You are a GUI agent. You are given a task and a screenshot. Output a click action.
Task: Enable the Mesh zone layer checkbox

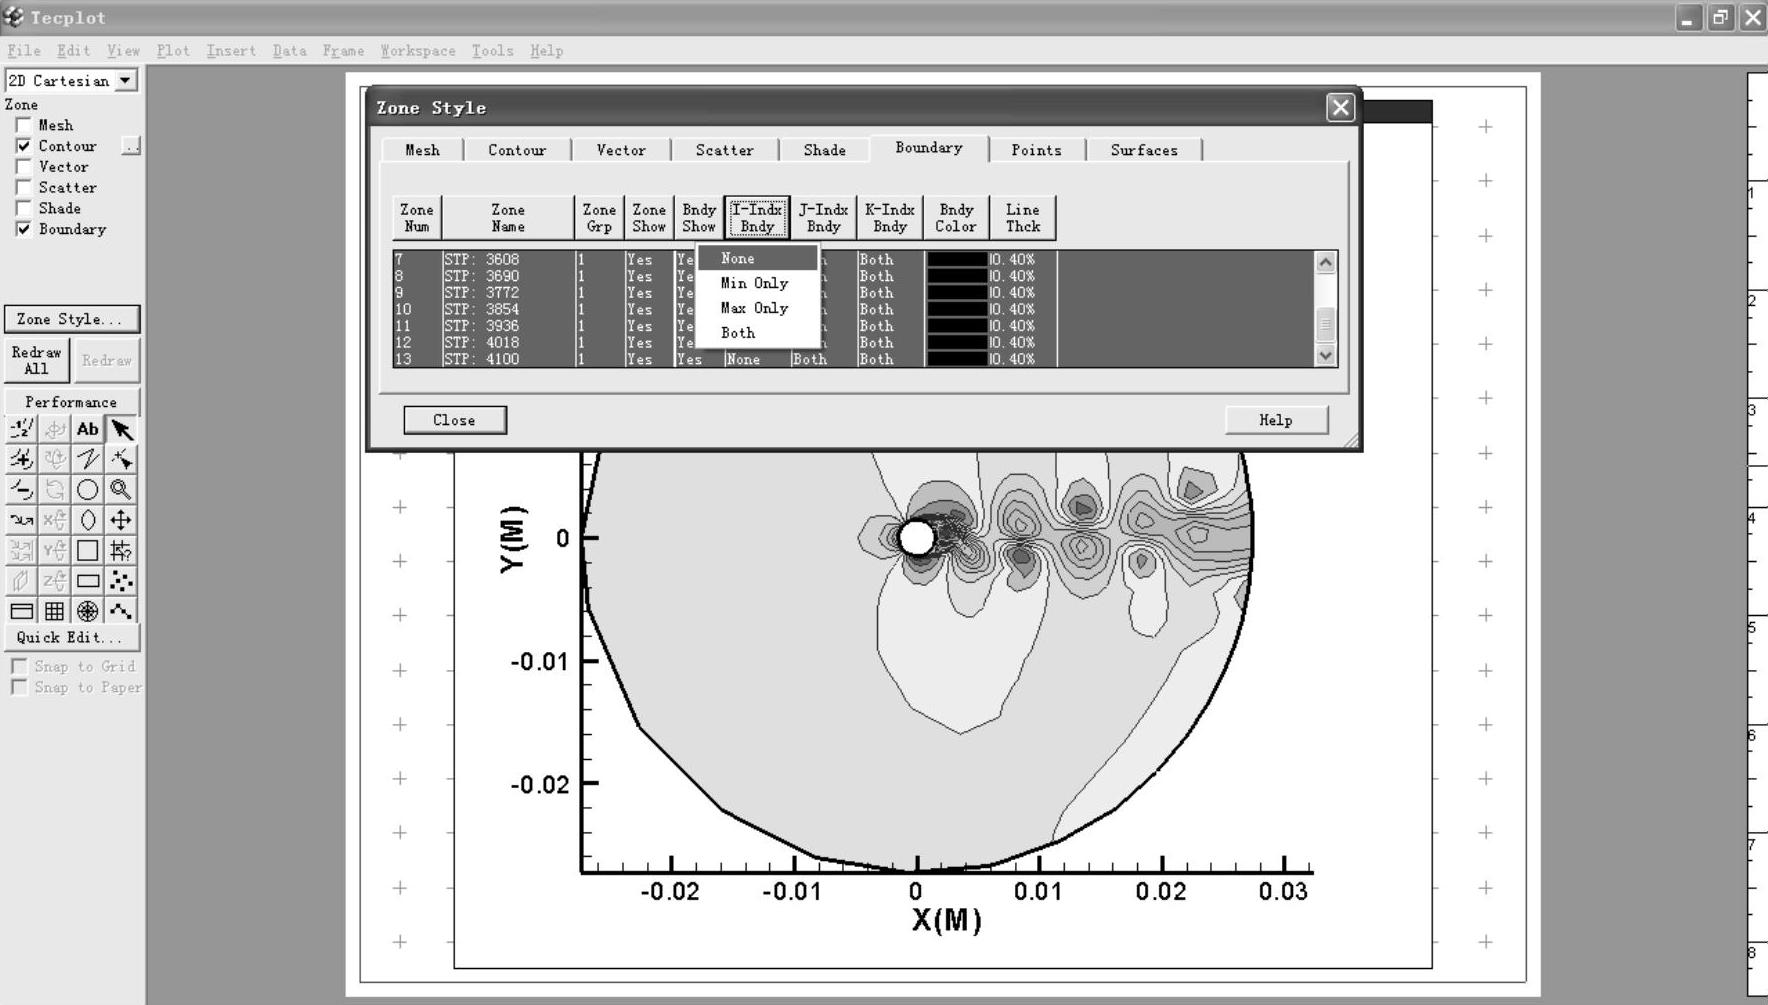coord(23,125)
